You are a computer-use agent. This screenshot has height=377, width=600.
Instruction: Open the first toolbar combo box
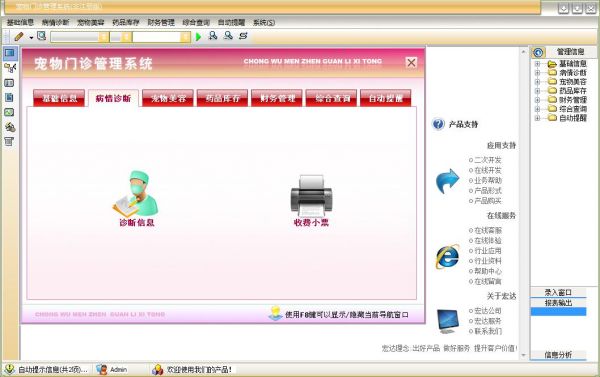pos(80,37)
